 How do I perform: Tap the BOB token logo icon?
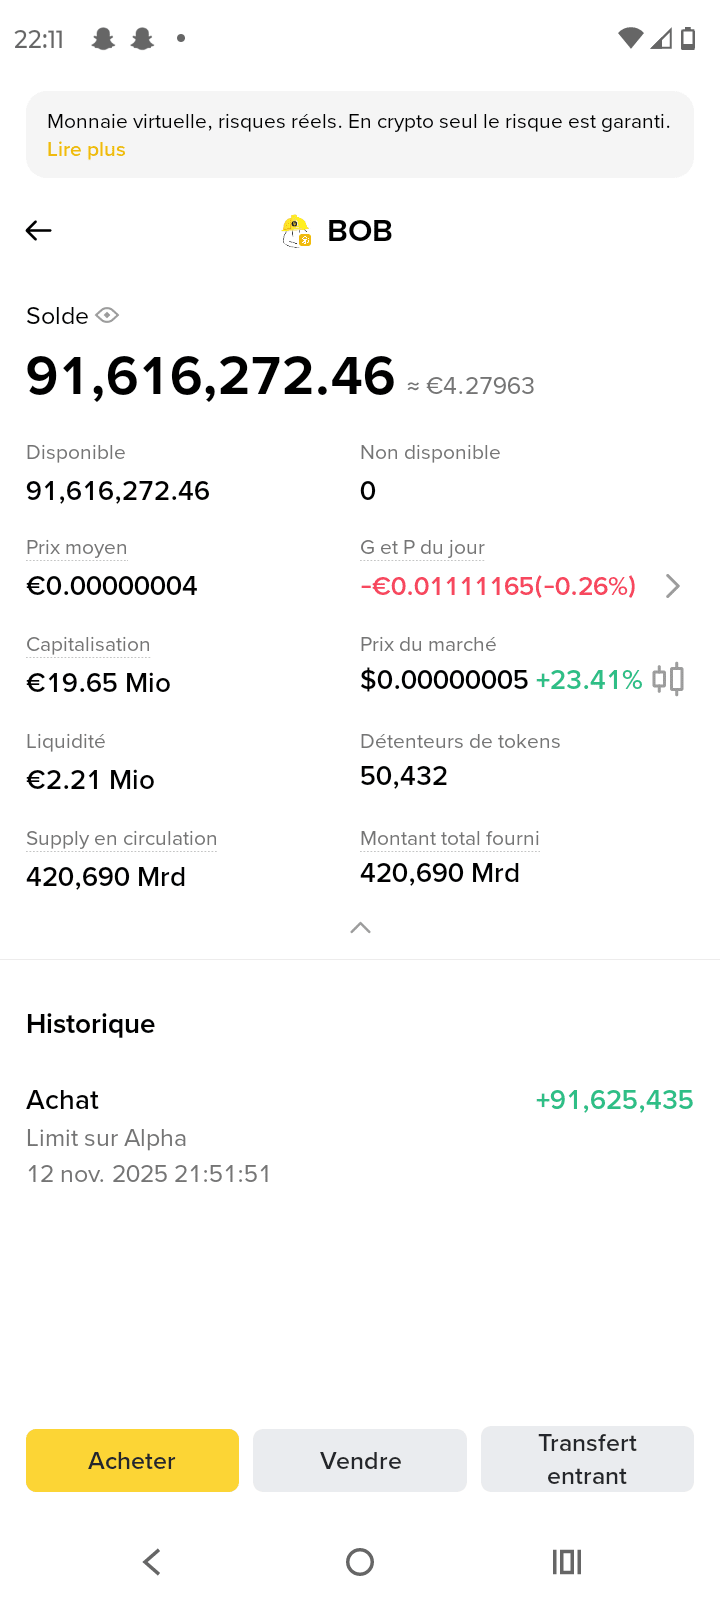296,231
